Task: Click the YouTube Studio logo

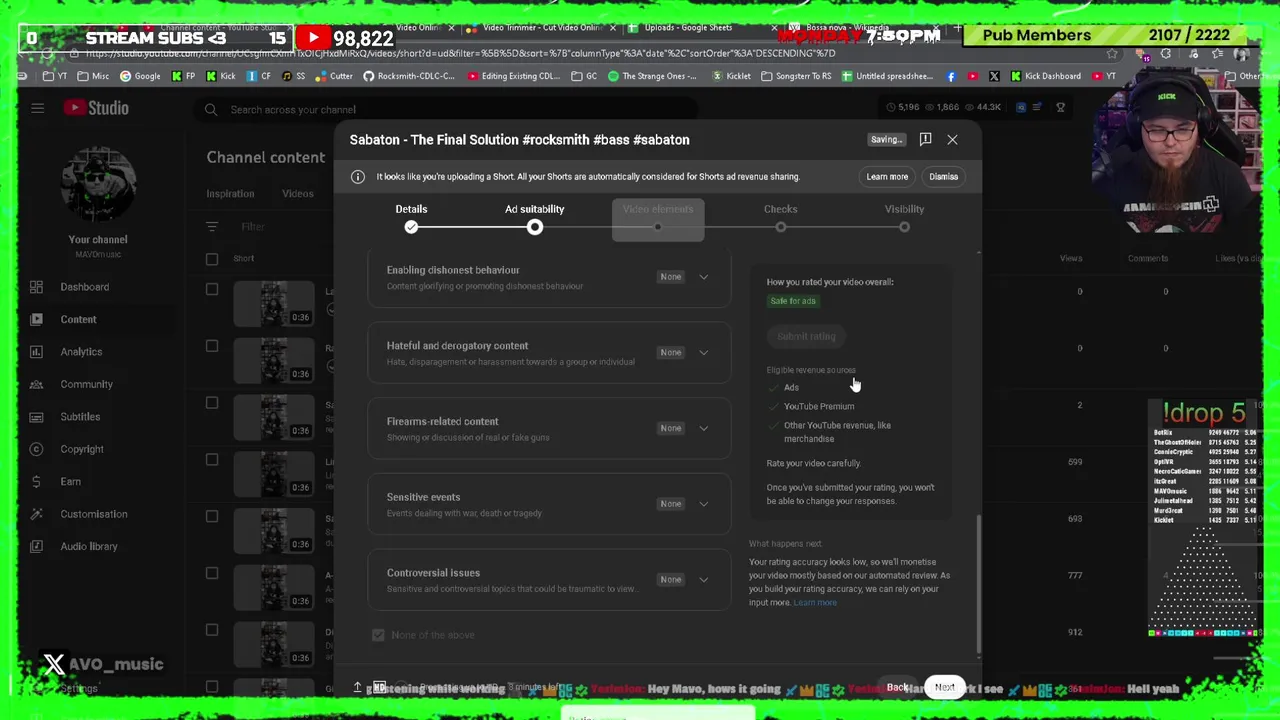Action: click(x=95, y=108)
